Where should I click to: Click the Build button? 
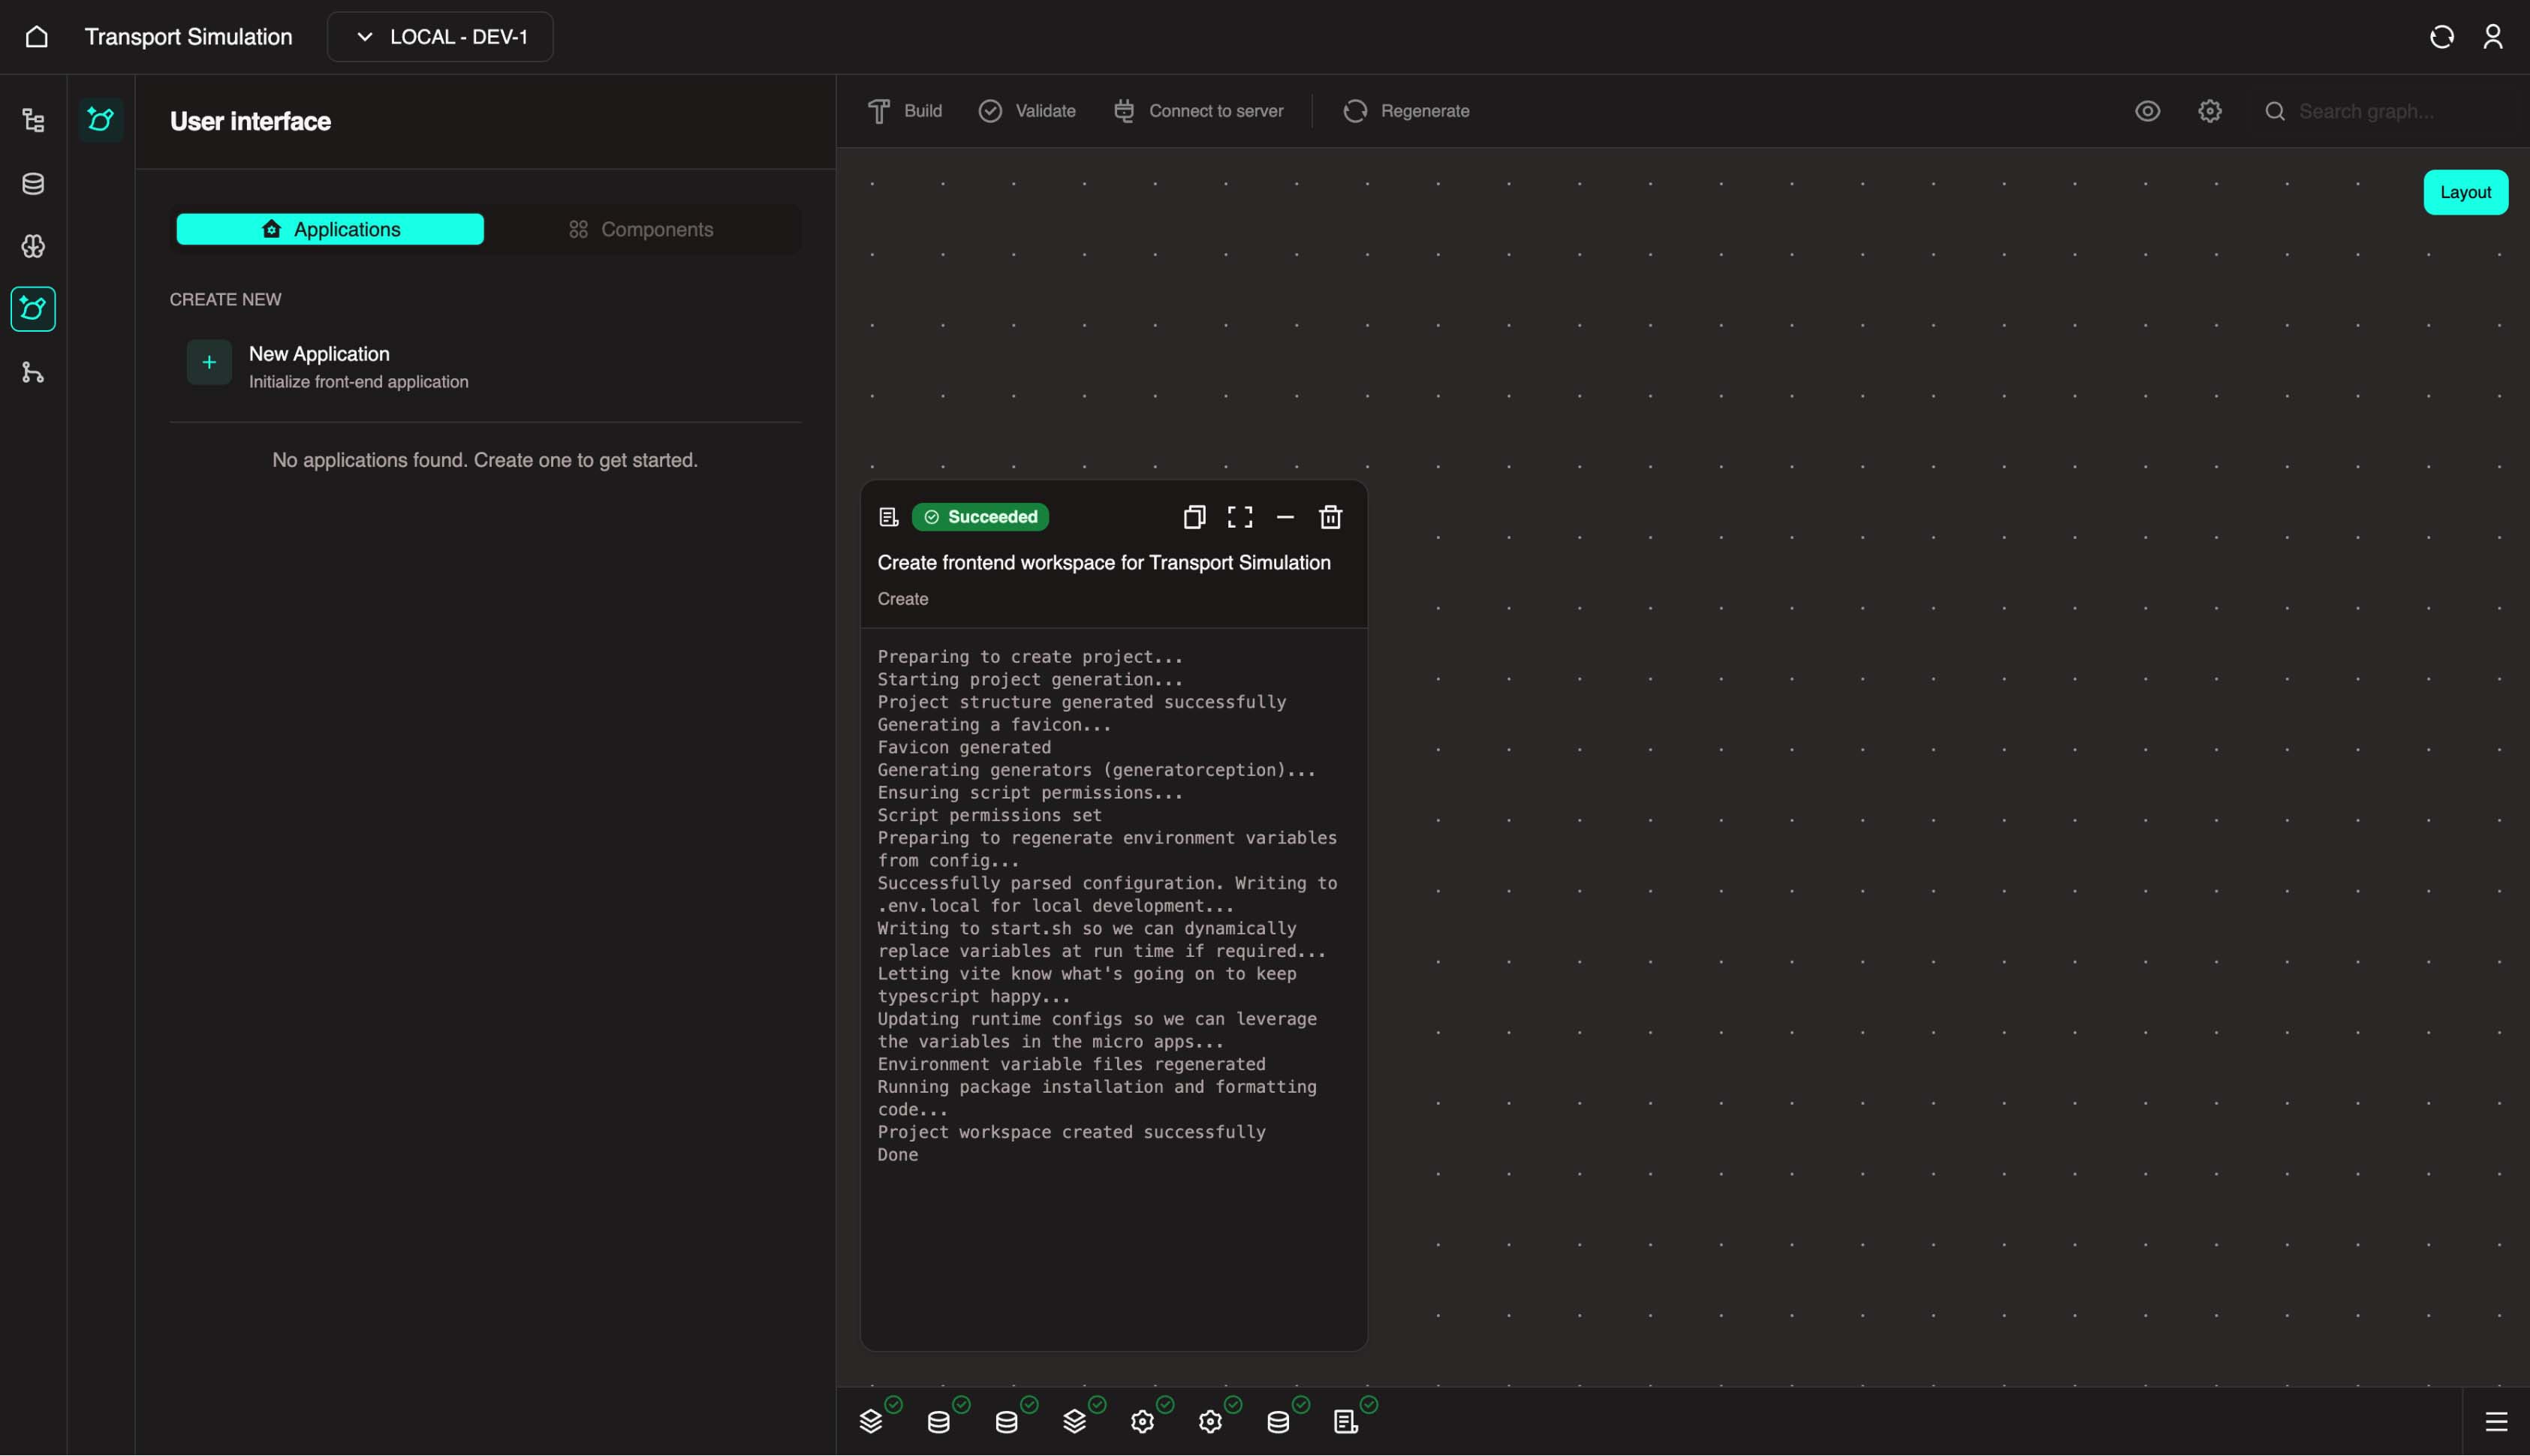pyautogui.click(x=905, y=111)
